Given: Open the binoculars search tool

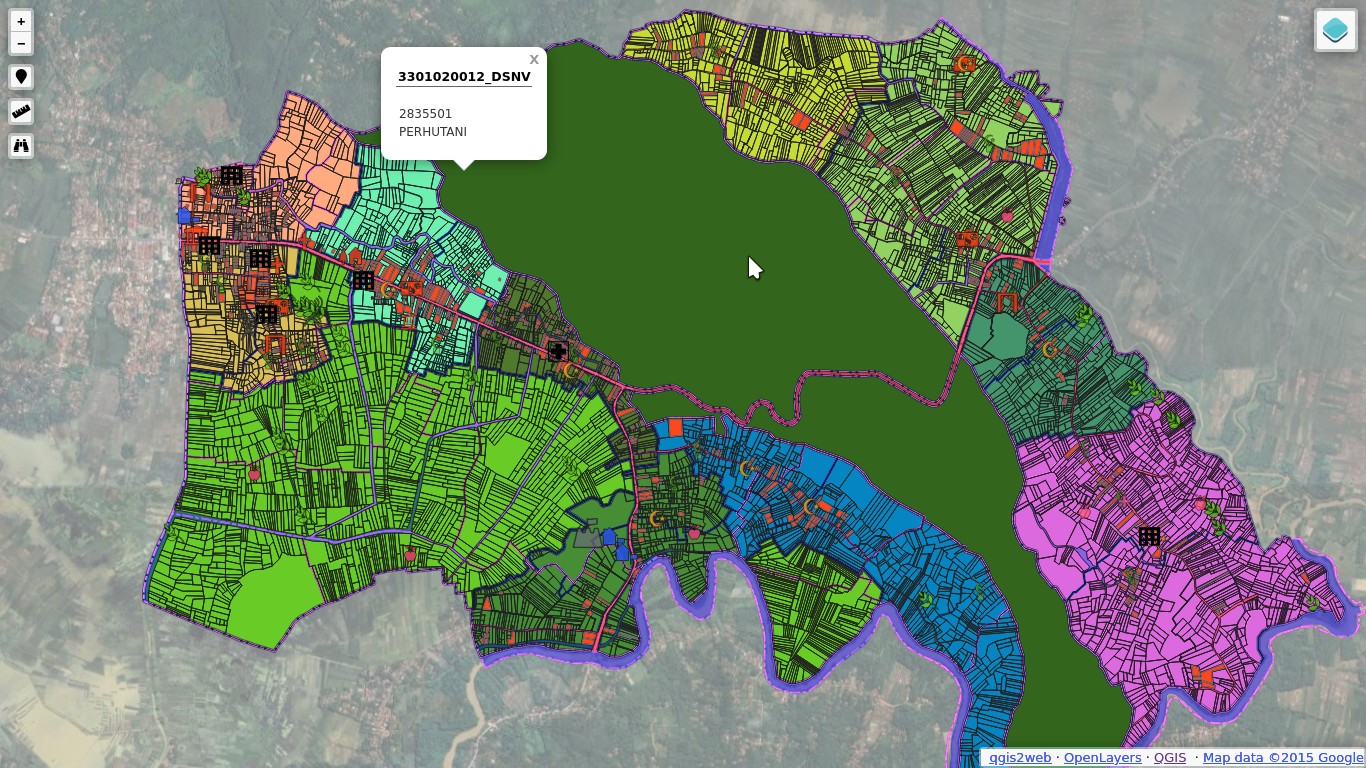Looking at the screenshot, I should pyautogui.click(x=21, y=146).
